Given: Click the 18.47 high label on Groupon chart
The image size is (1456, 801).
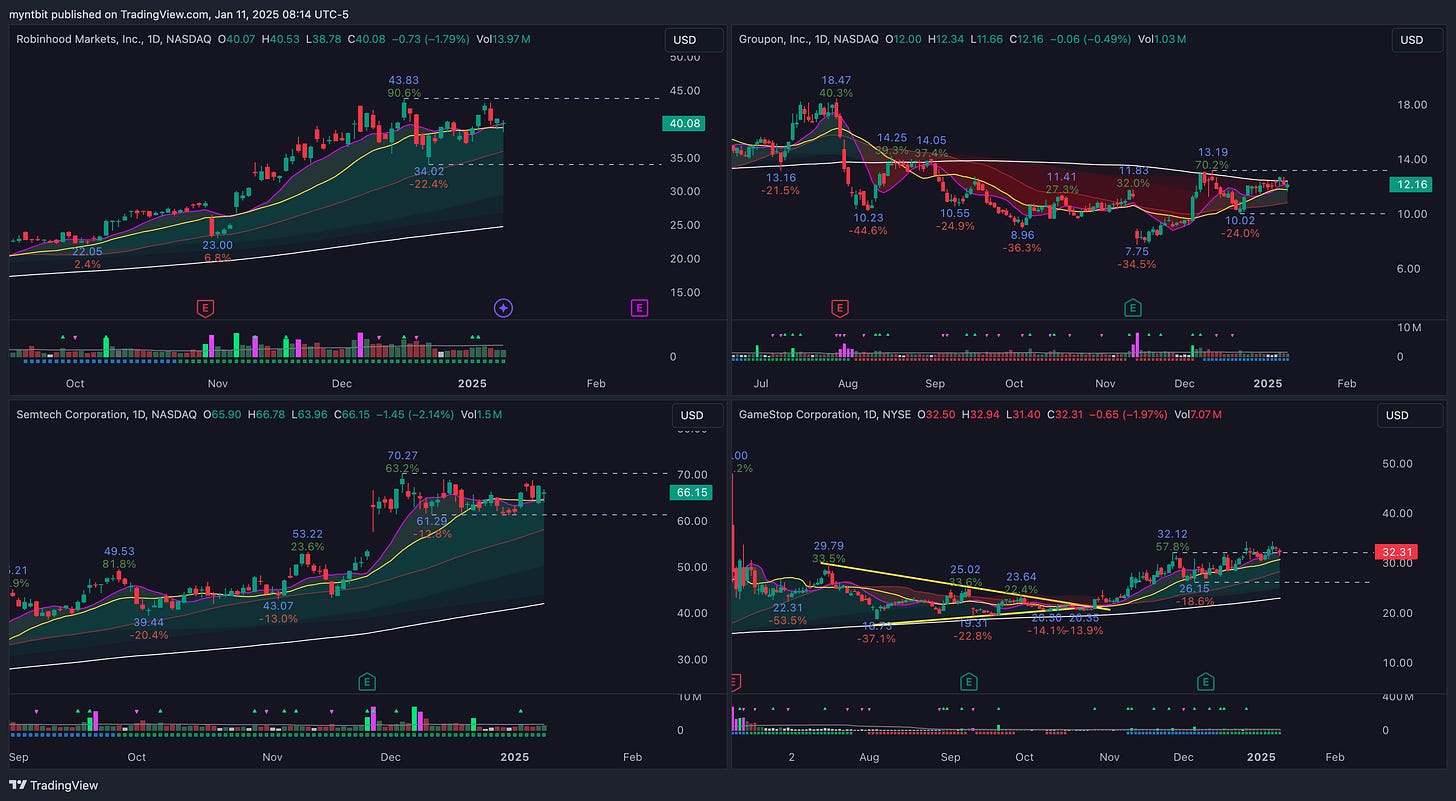Looking at the screenshot, I should (837, 79).
